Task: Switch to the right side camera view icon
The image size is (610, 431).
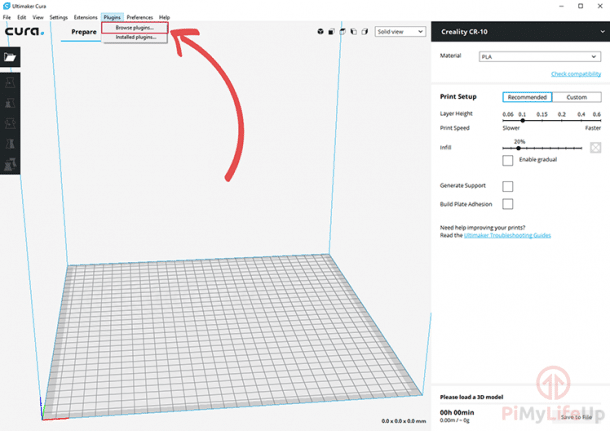Action: [363, 32]
